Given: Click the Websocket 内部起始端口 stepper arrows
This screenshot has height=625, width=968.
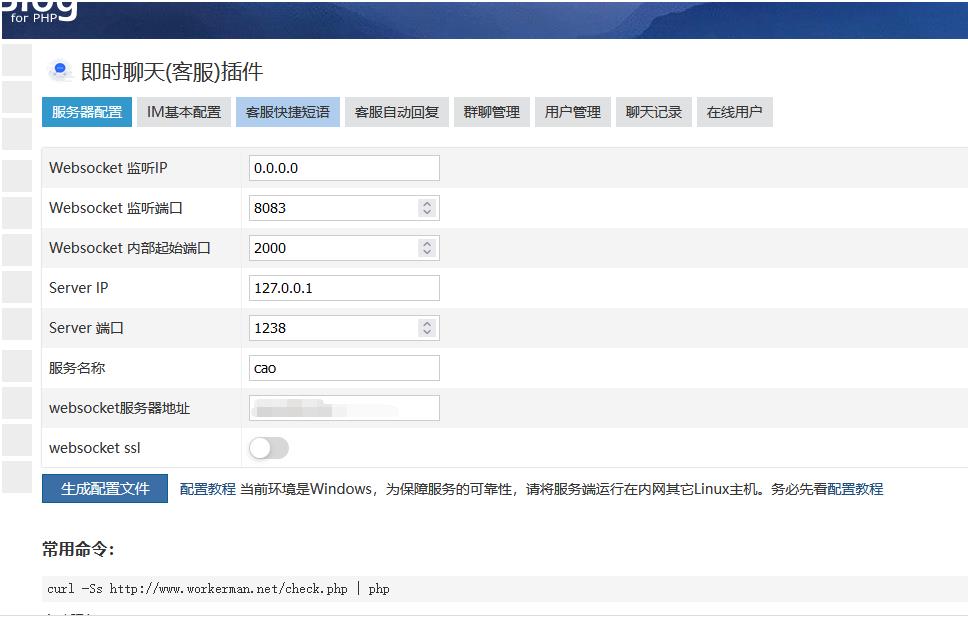Looking at the screenshot, I should click(x=427, y=248).
